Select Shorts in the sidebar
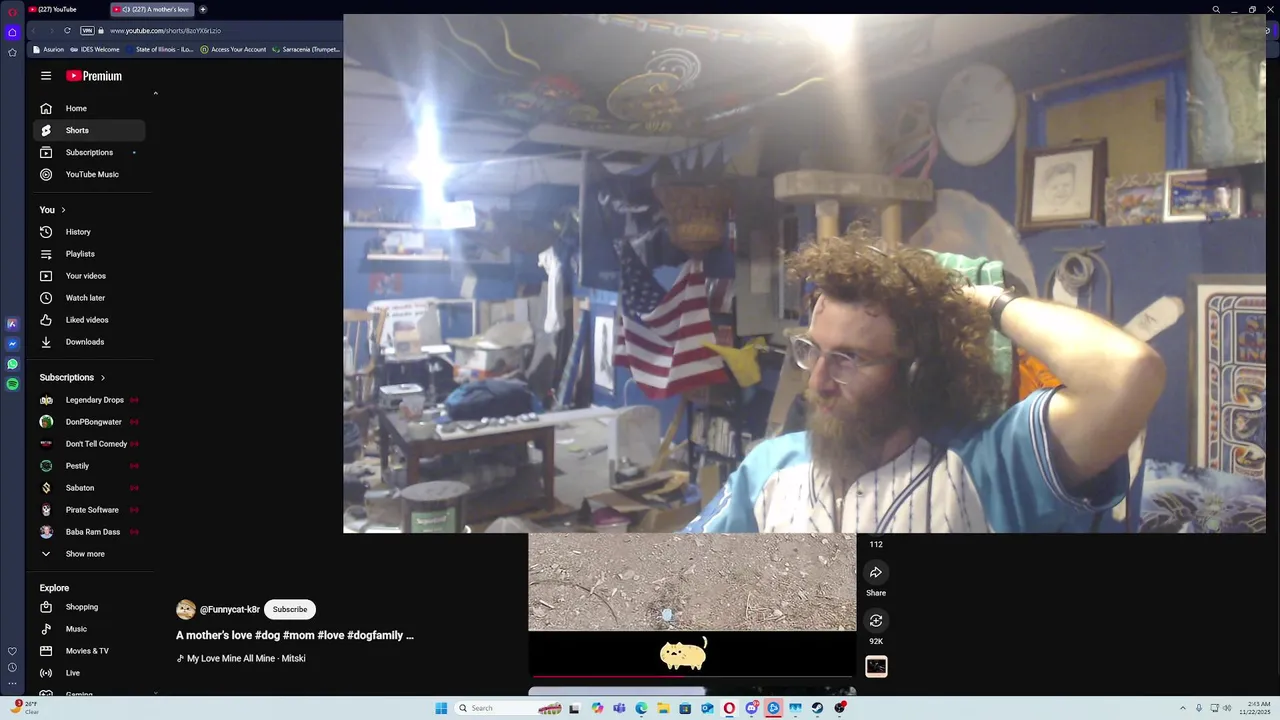This screenshot has width=1280, height=720. click(89, 130)
